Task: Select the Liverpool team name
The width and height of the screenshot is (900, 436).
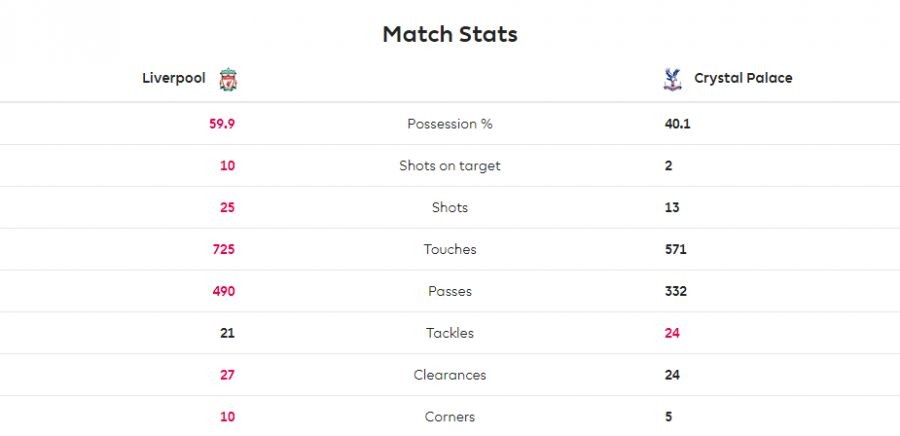Action: (175, 78)
